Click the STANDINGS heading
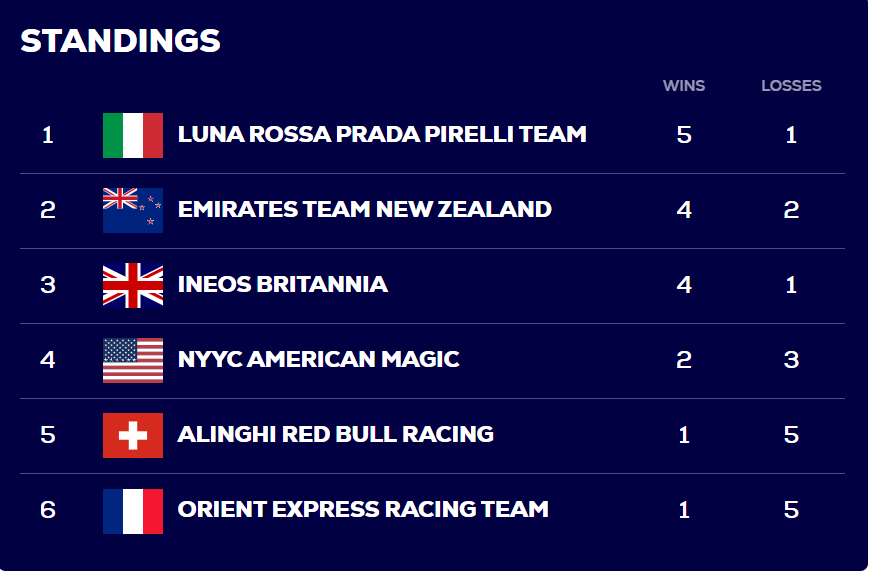This screenshot has width=870, height=571. [x=120, y=41]
